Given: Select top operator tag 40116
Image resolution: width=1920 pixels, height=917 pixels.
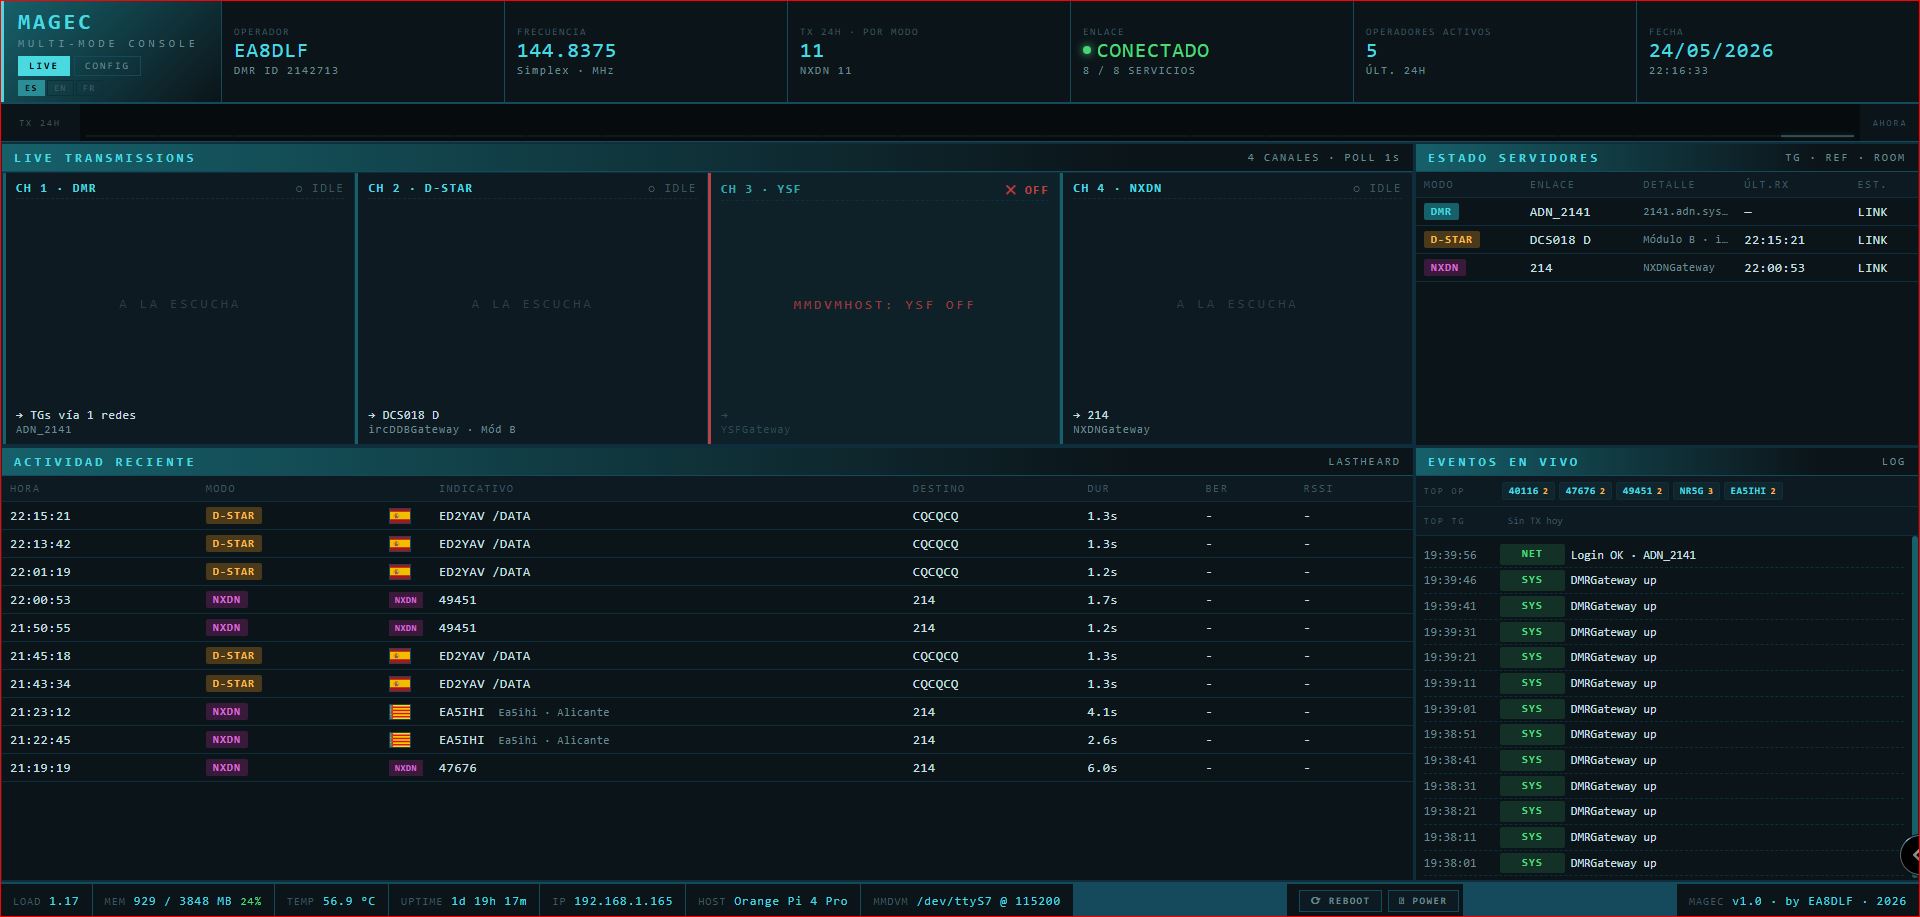Looking at the screenshot, I should coord(1528,491).
